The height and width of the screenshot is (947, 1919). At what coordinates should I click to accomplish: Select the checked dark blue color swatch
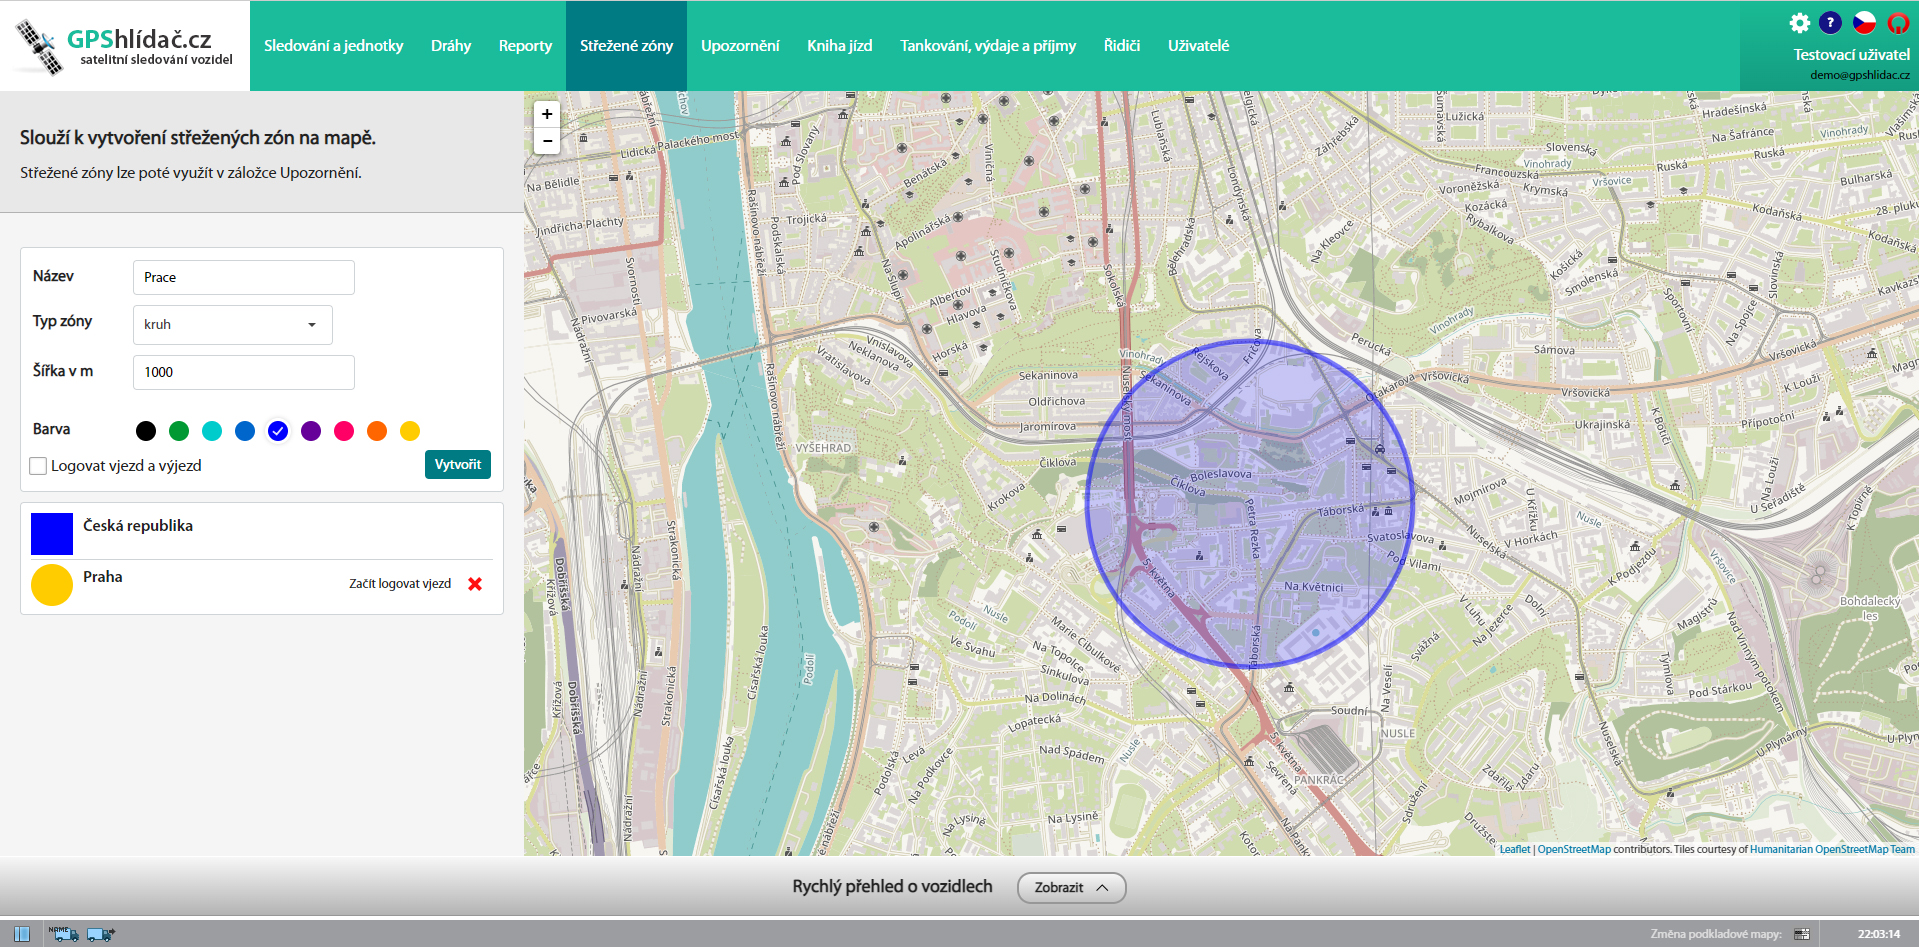pyautogui.click(x=278, y=431)
